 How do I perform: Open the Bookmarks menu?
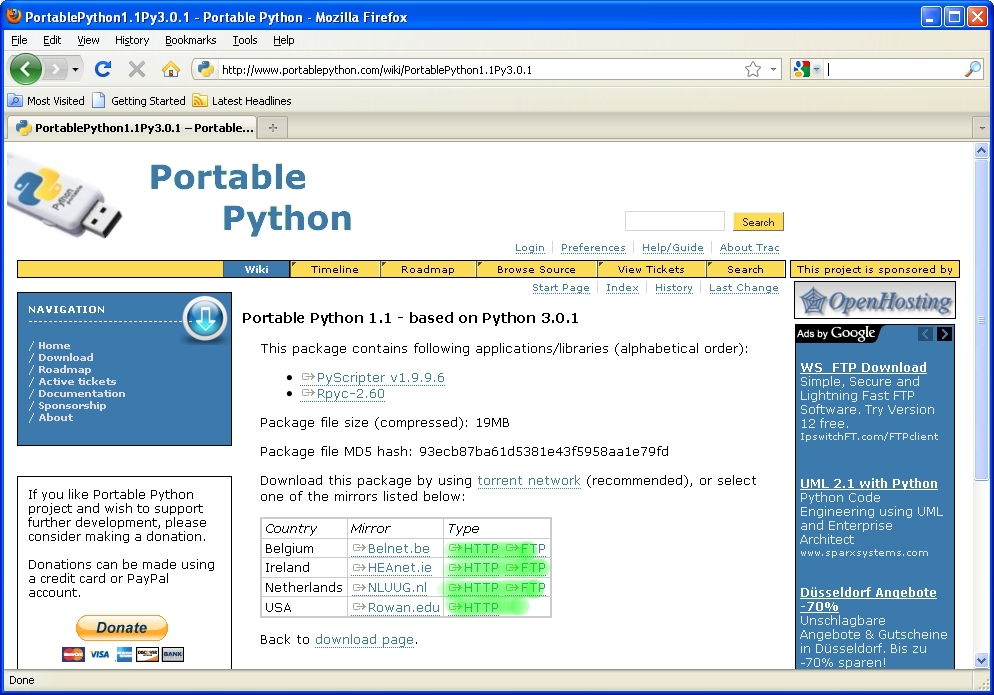click(190, 40)
